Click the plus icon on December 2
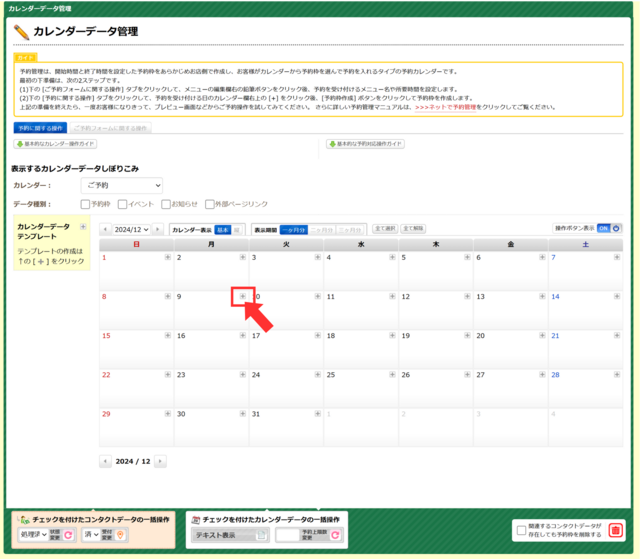 click(x=243, y=257)
